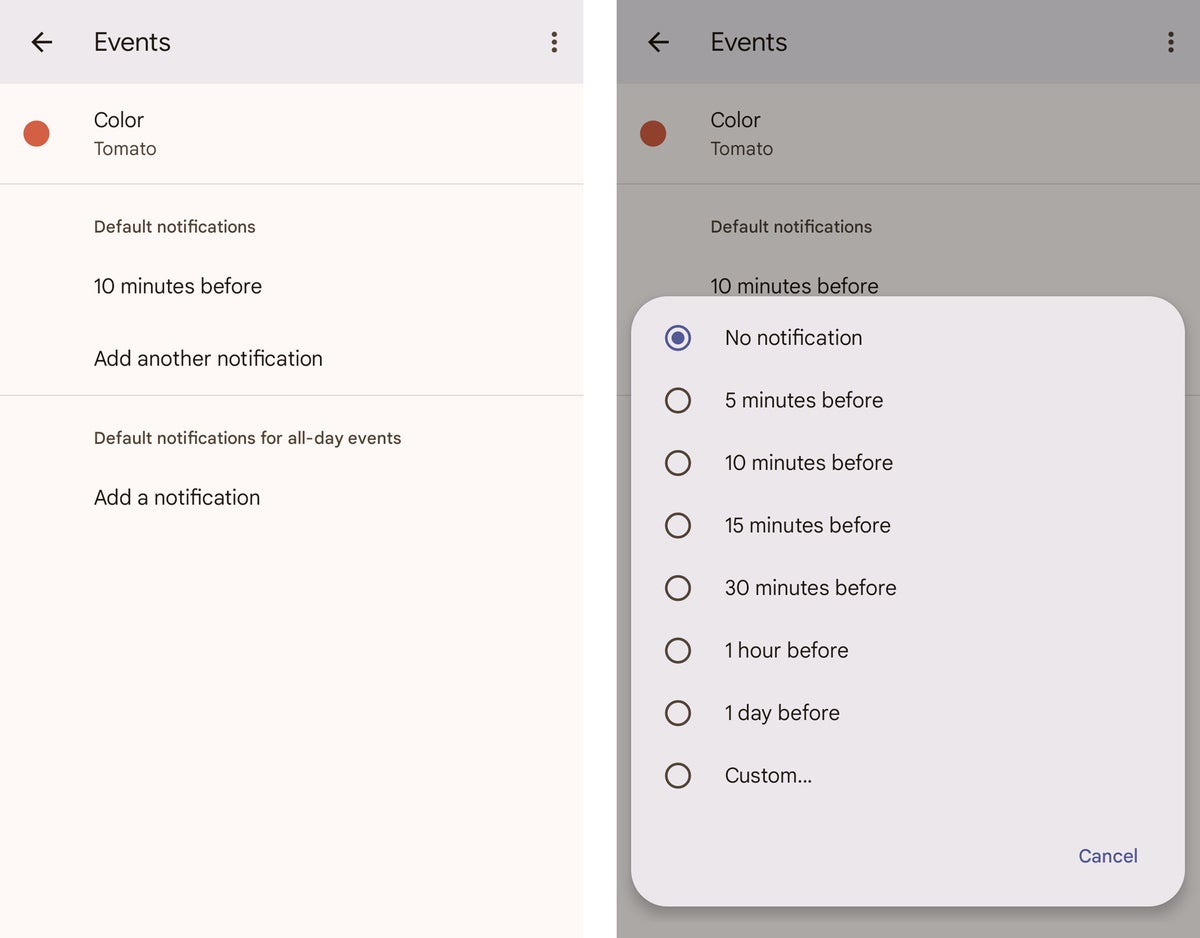Open the three-dot overflow menu
This screenshot has height=938, width=1200.
554,42
